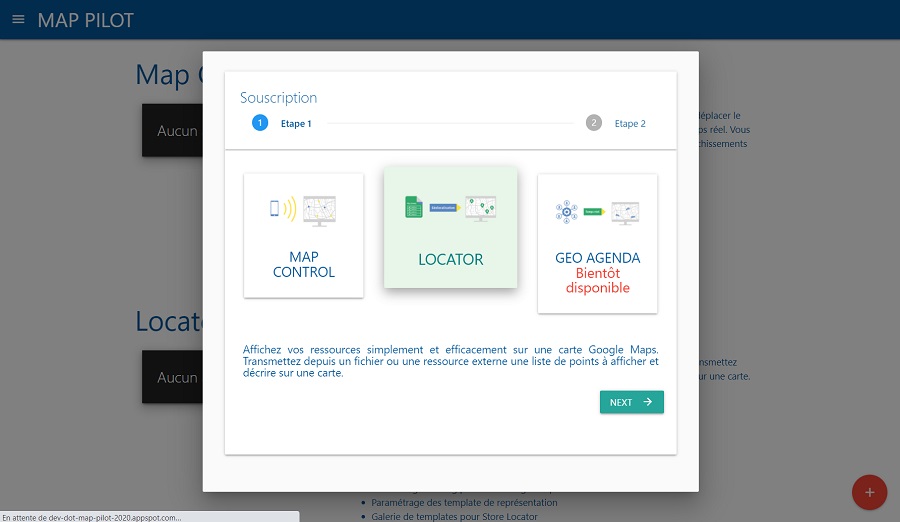The width and height of the screenshot is (900, 522).
Task: Click the Souscription dialog heading
Action: coord(278,98)
